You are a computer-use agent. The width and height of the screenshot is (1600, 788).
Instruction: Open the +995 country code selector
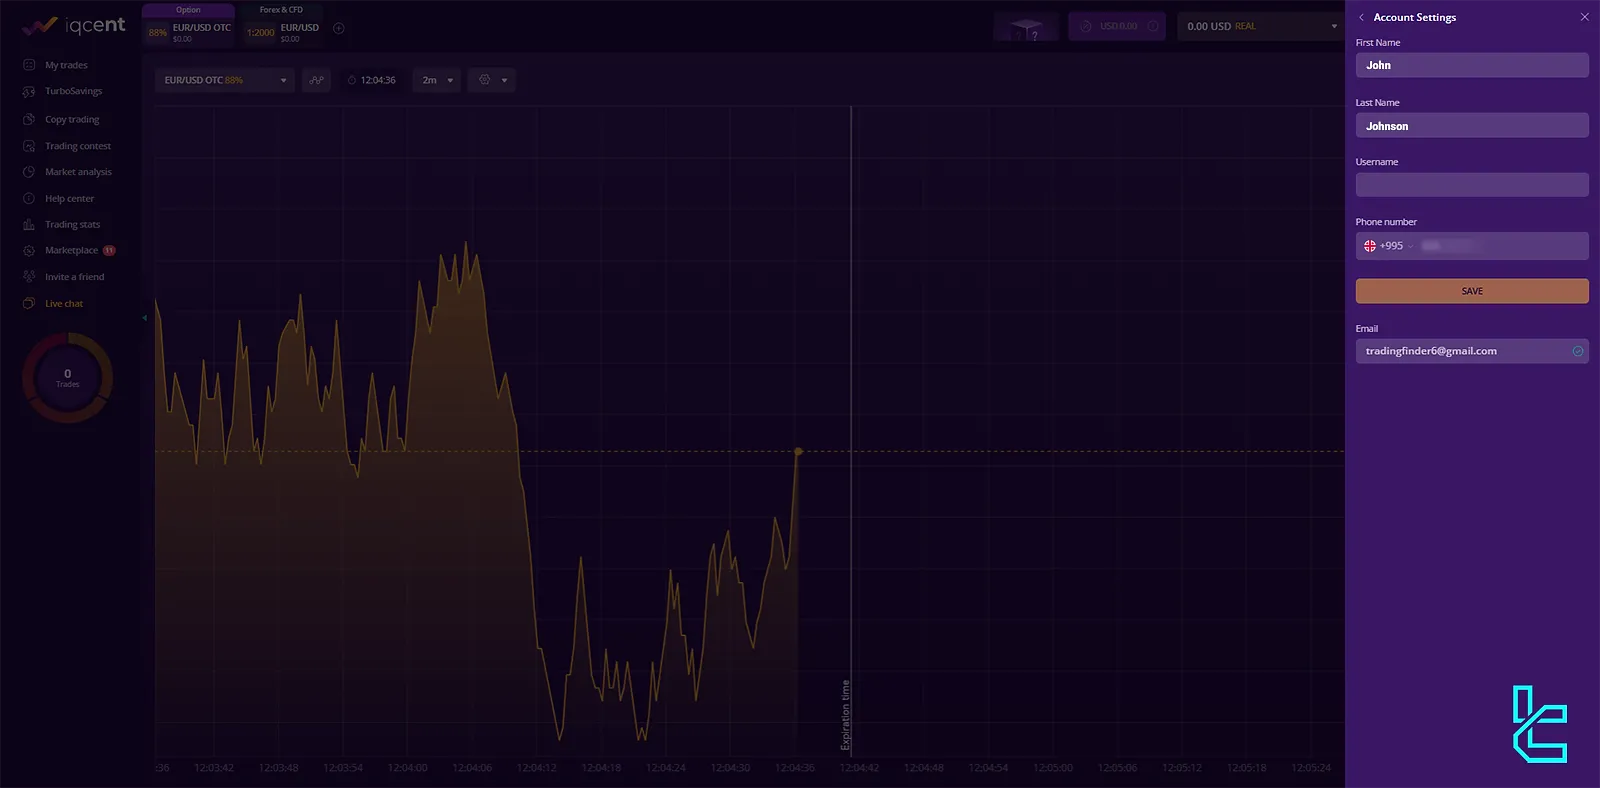[x=1389, y=246]
